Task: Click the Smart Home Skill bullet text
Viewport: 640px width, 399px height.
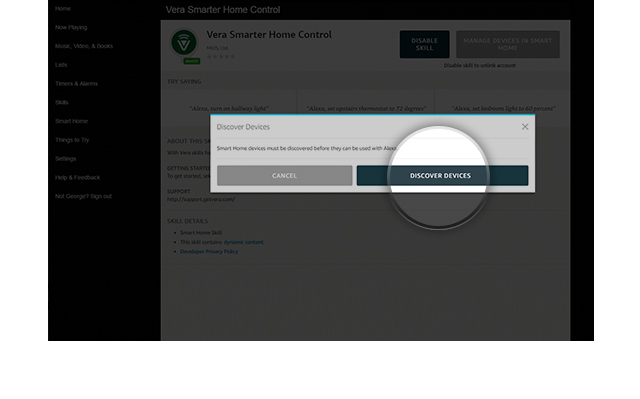Action: (201, 233)
